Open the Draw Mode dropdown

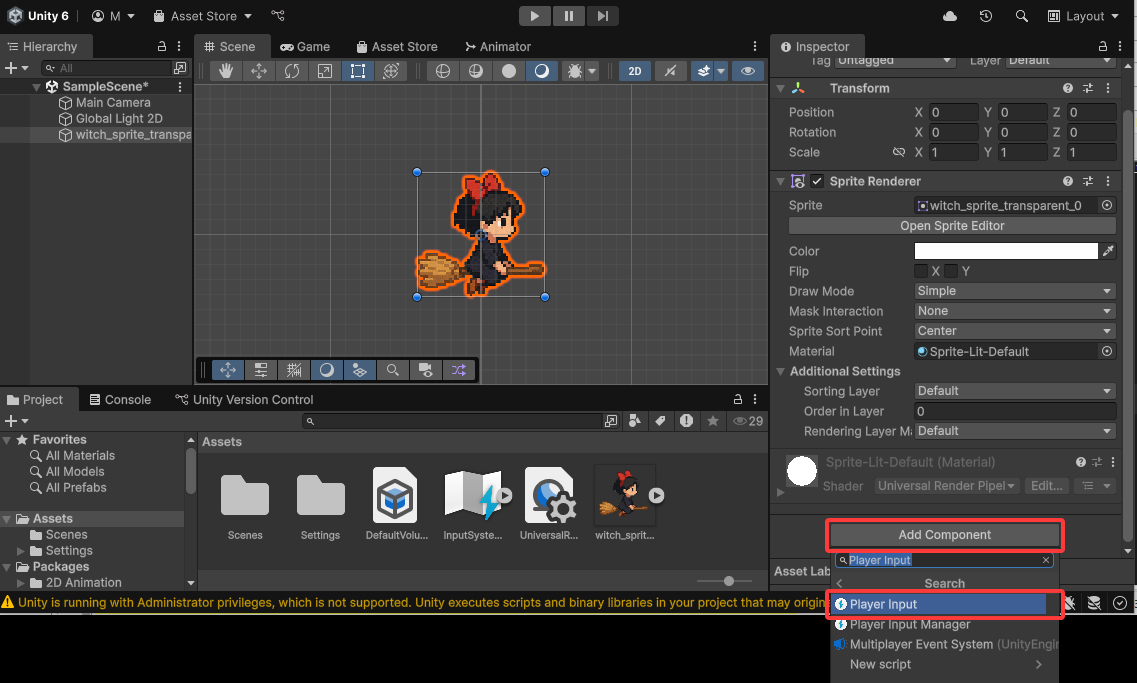(1014, 291)
